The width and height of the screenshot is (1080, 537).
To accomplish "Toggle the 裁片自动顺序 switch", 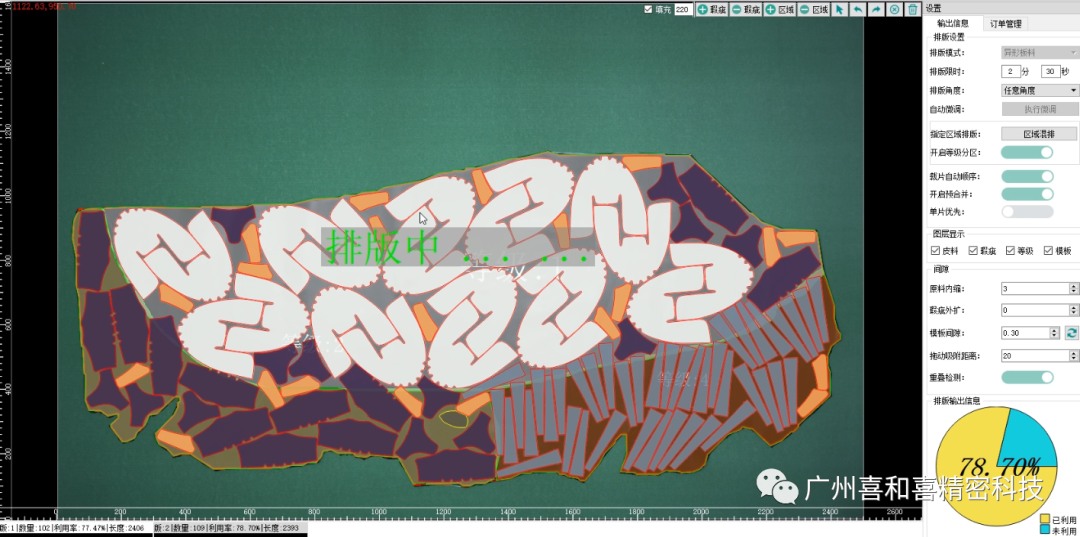I will (1027, 177).
